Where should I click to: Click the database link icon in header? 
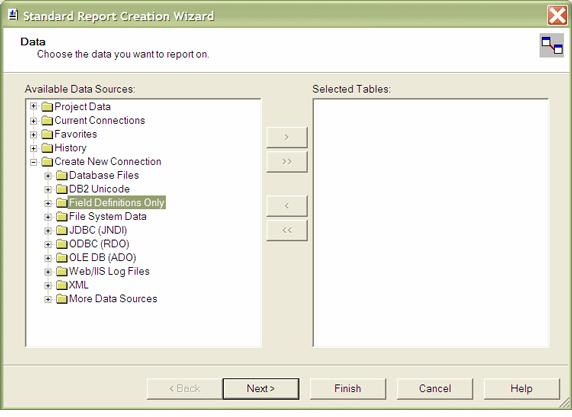tap(552, 46)
